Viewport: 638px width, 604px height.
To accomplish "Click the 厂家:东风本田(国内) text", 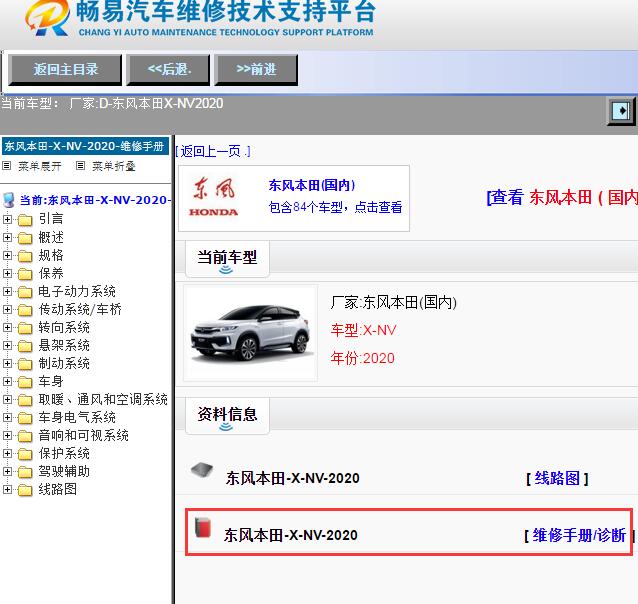I will (393, 302).
